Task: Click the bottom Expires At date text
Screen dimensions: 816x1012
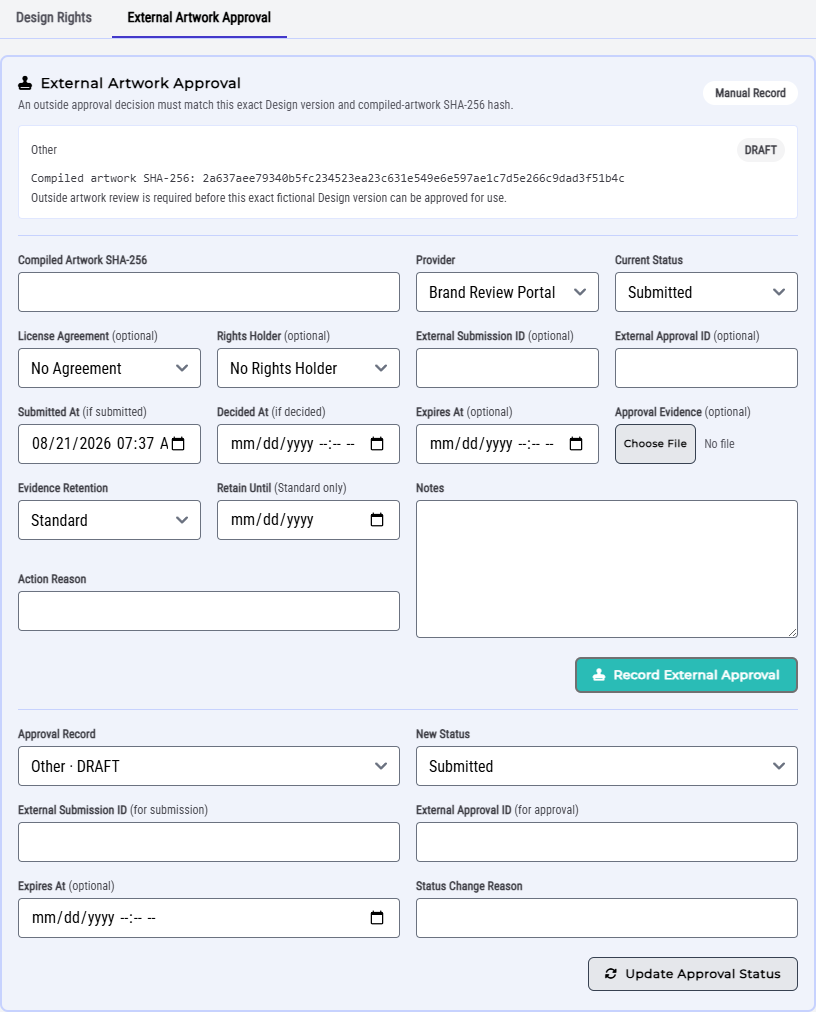Action: click(94, 918)
